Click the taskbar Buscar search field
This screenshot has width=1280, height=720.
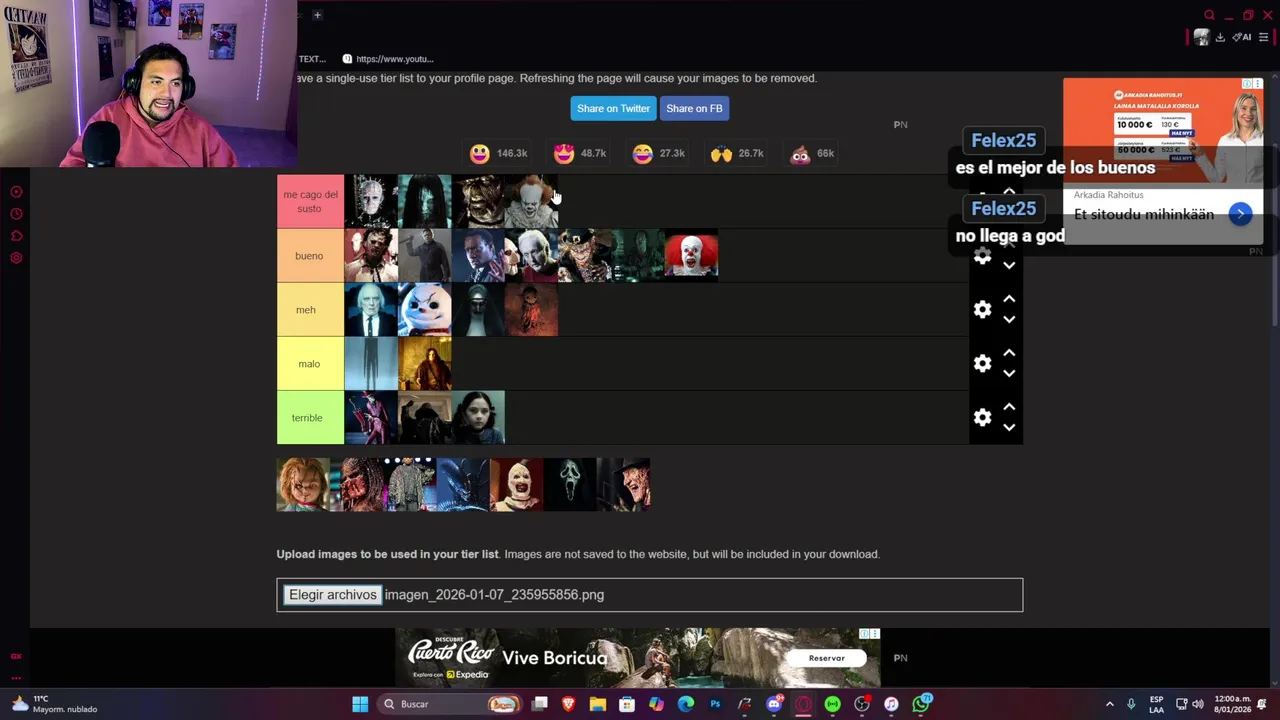[x=450, y=704]
